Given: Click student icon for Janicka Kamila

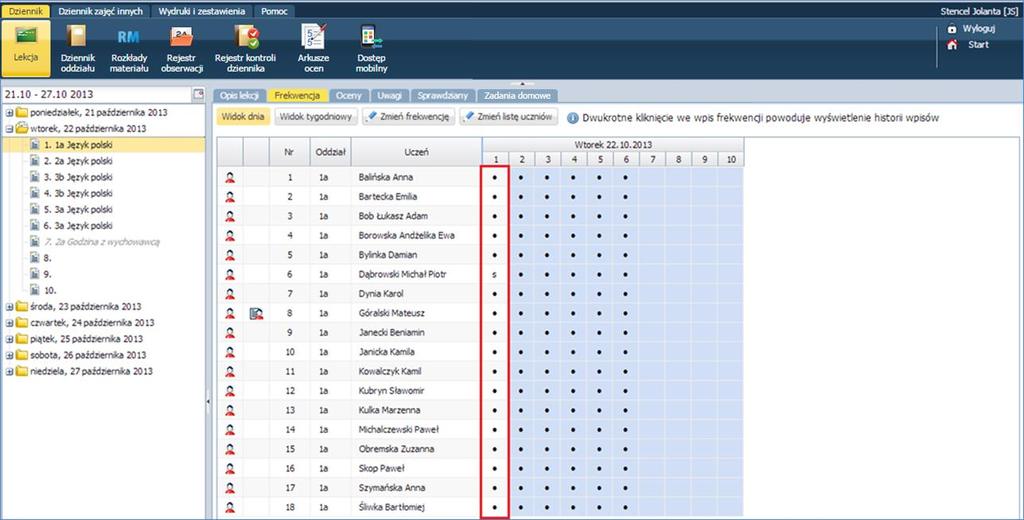Looking at the screenshot, I should (230, 352).
